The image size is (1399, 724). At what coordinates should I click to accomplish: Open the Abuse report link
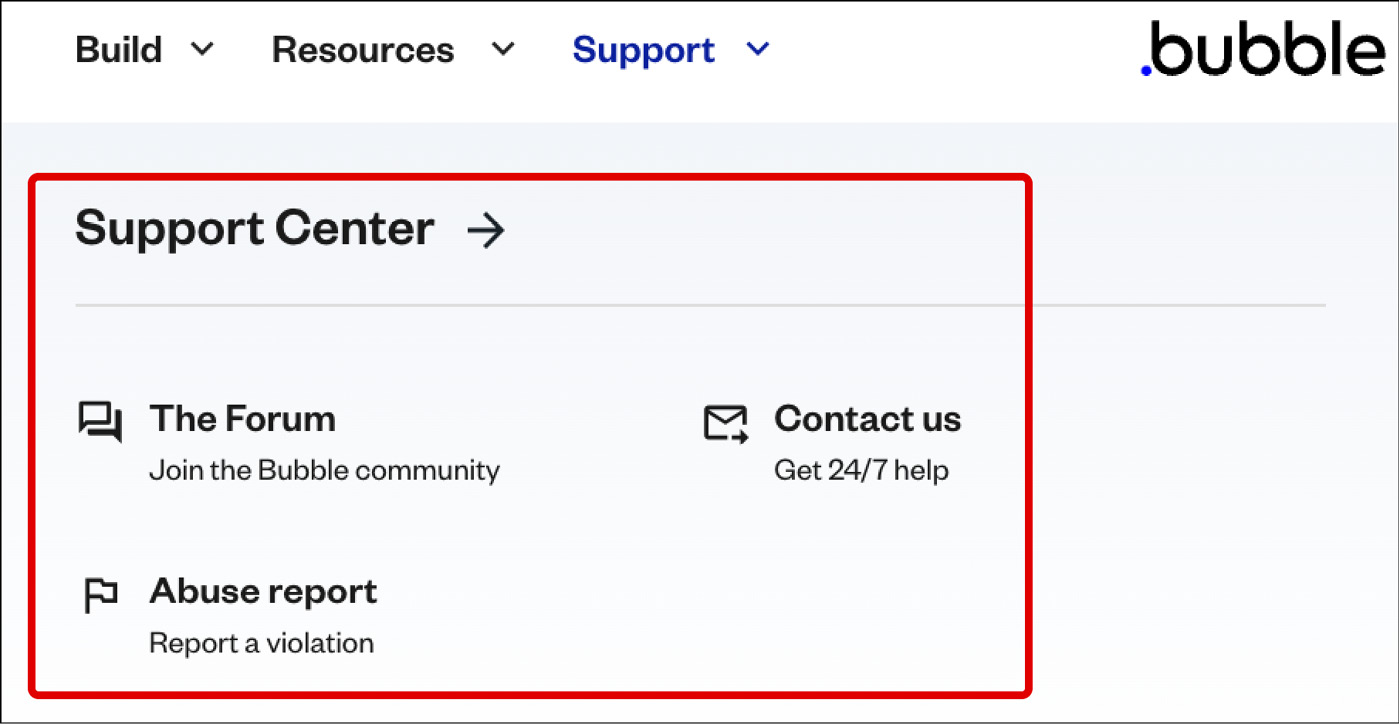coord(263,591)
